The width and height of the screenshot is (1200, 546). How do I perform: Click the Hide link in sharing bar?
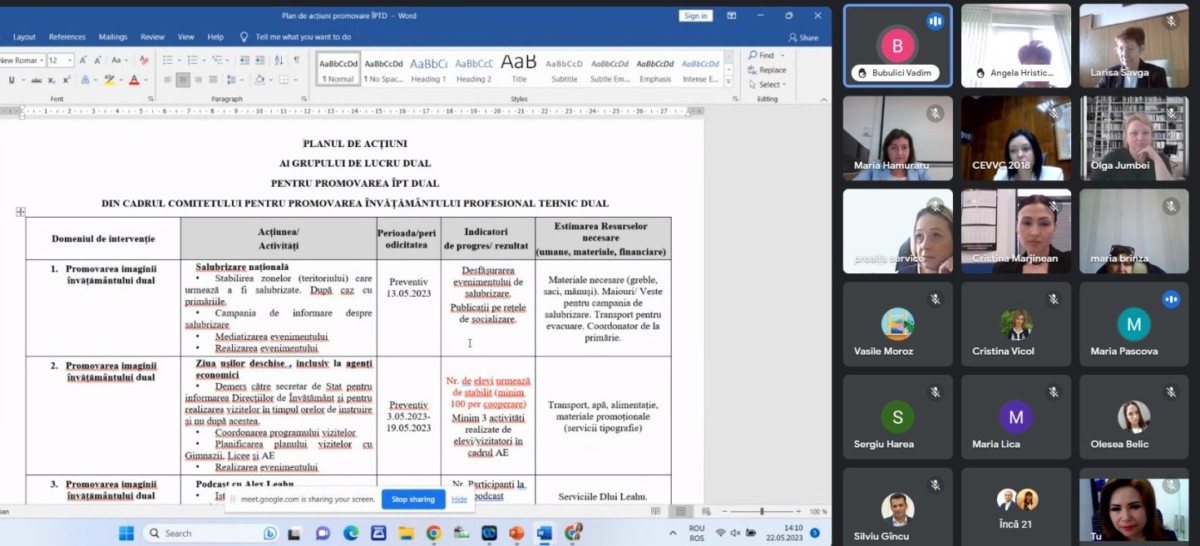tap(459, 499)
